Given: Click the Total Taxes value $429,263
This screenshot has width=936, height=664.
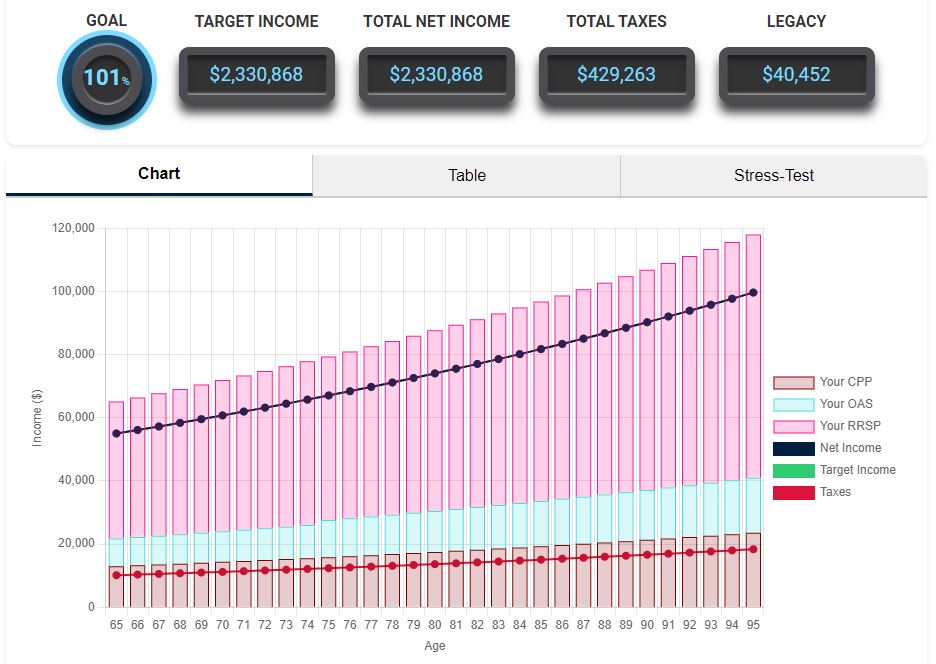Looking at the screenshot, I should [616, 75].
